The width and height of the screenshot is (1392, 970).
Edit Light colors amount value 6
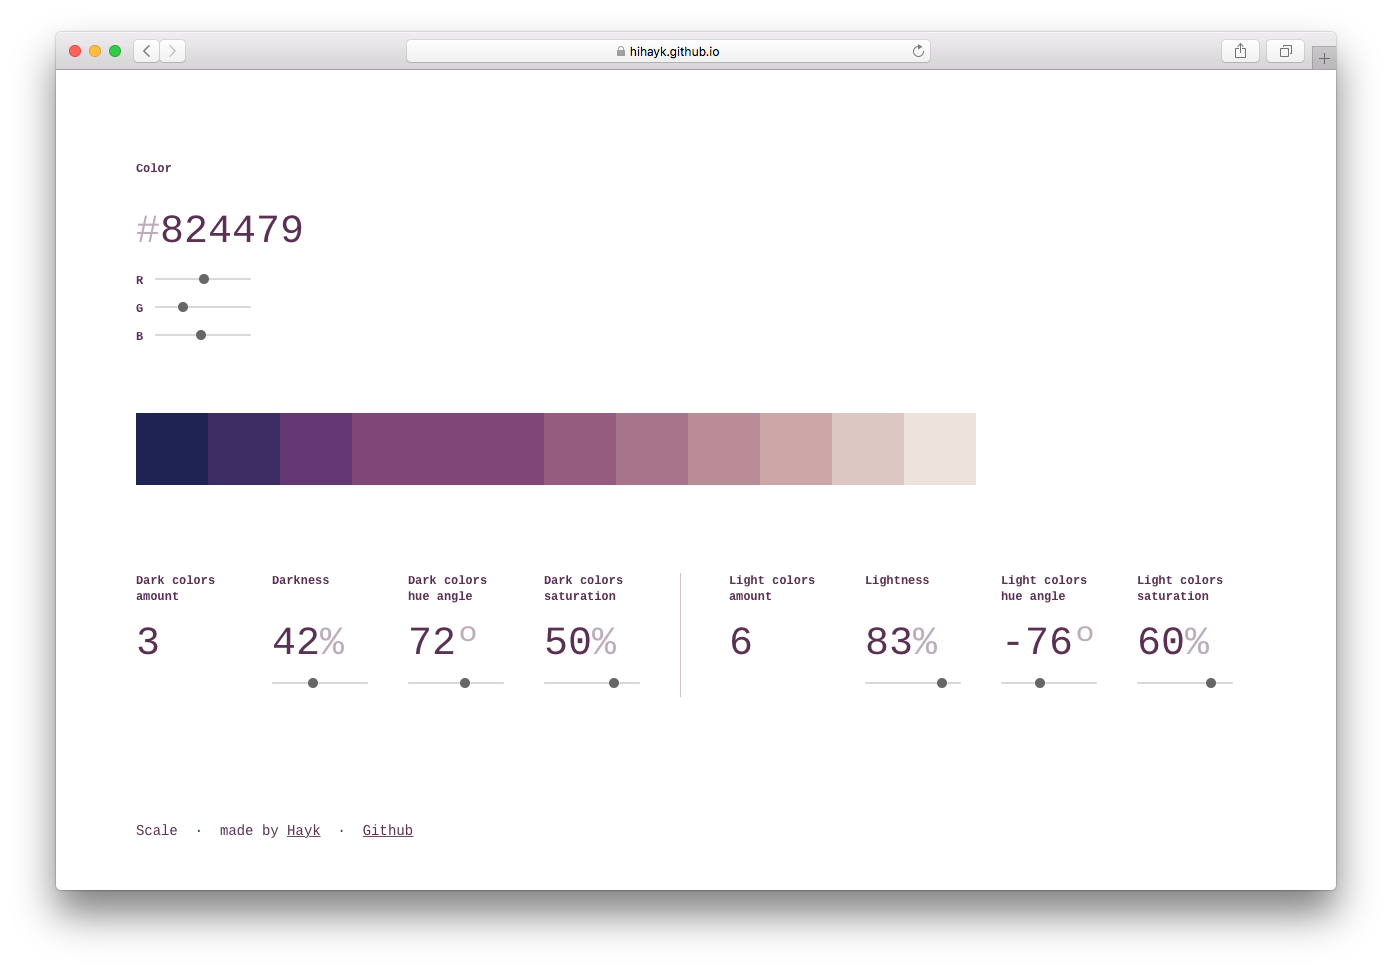pos(741,642)
